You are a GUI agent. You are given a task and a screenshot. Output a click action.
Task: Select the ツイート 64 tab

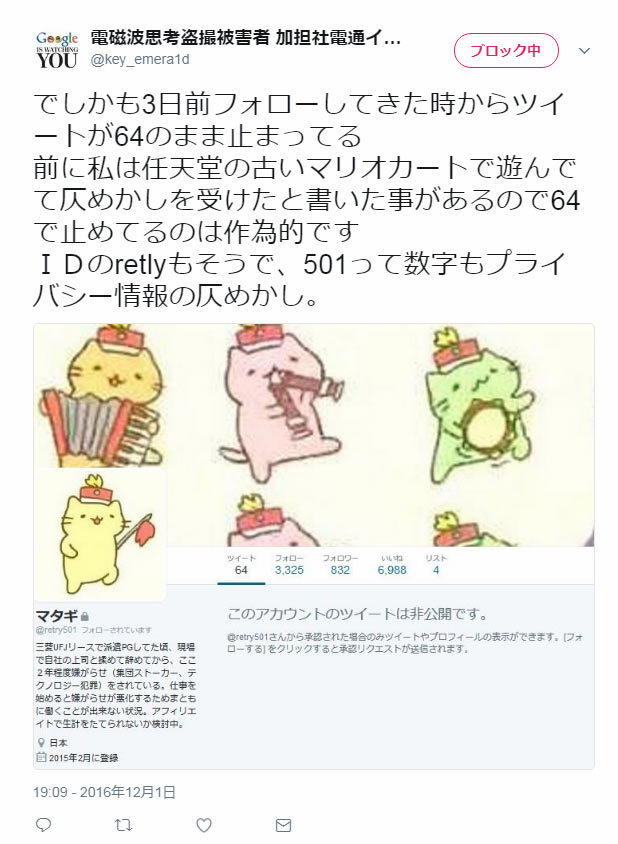point(241,565)
